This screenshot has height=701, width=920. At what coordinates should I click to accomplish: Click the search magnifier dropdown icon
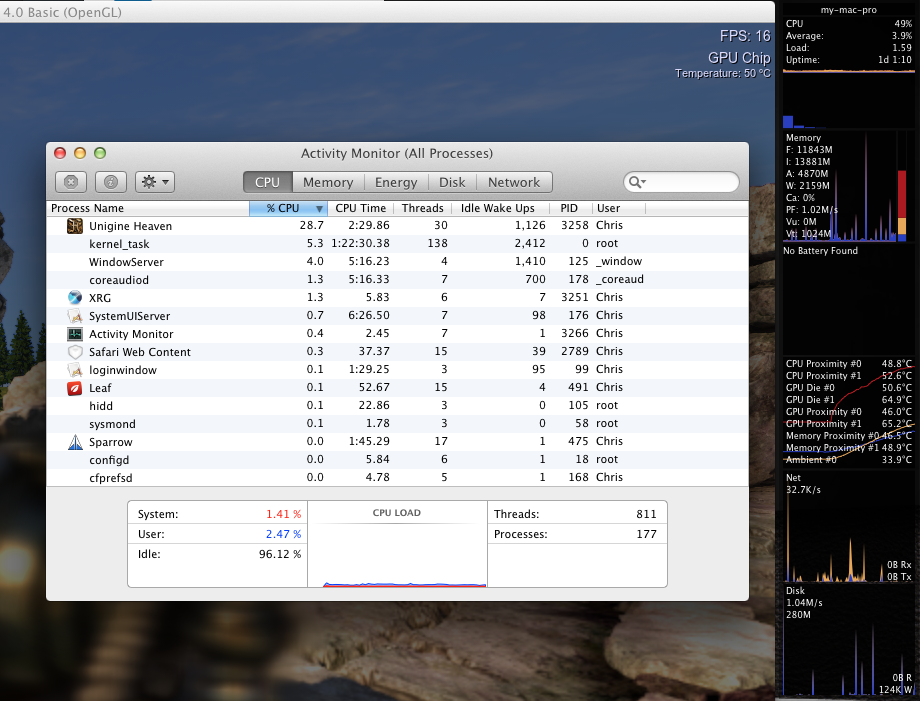637,182
